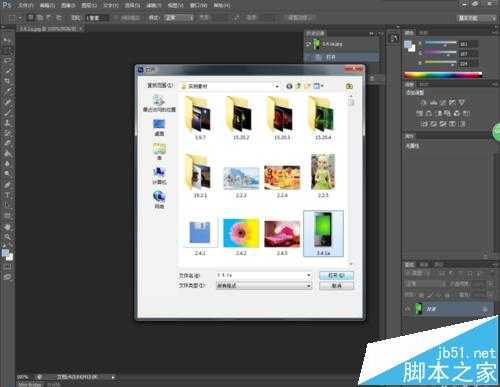Click Subtract from selection icon in options bar
Image resolution: width=500 pixels, height=387 pixels.
coord(49,17)
